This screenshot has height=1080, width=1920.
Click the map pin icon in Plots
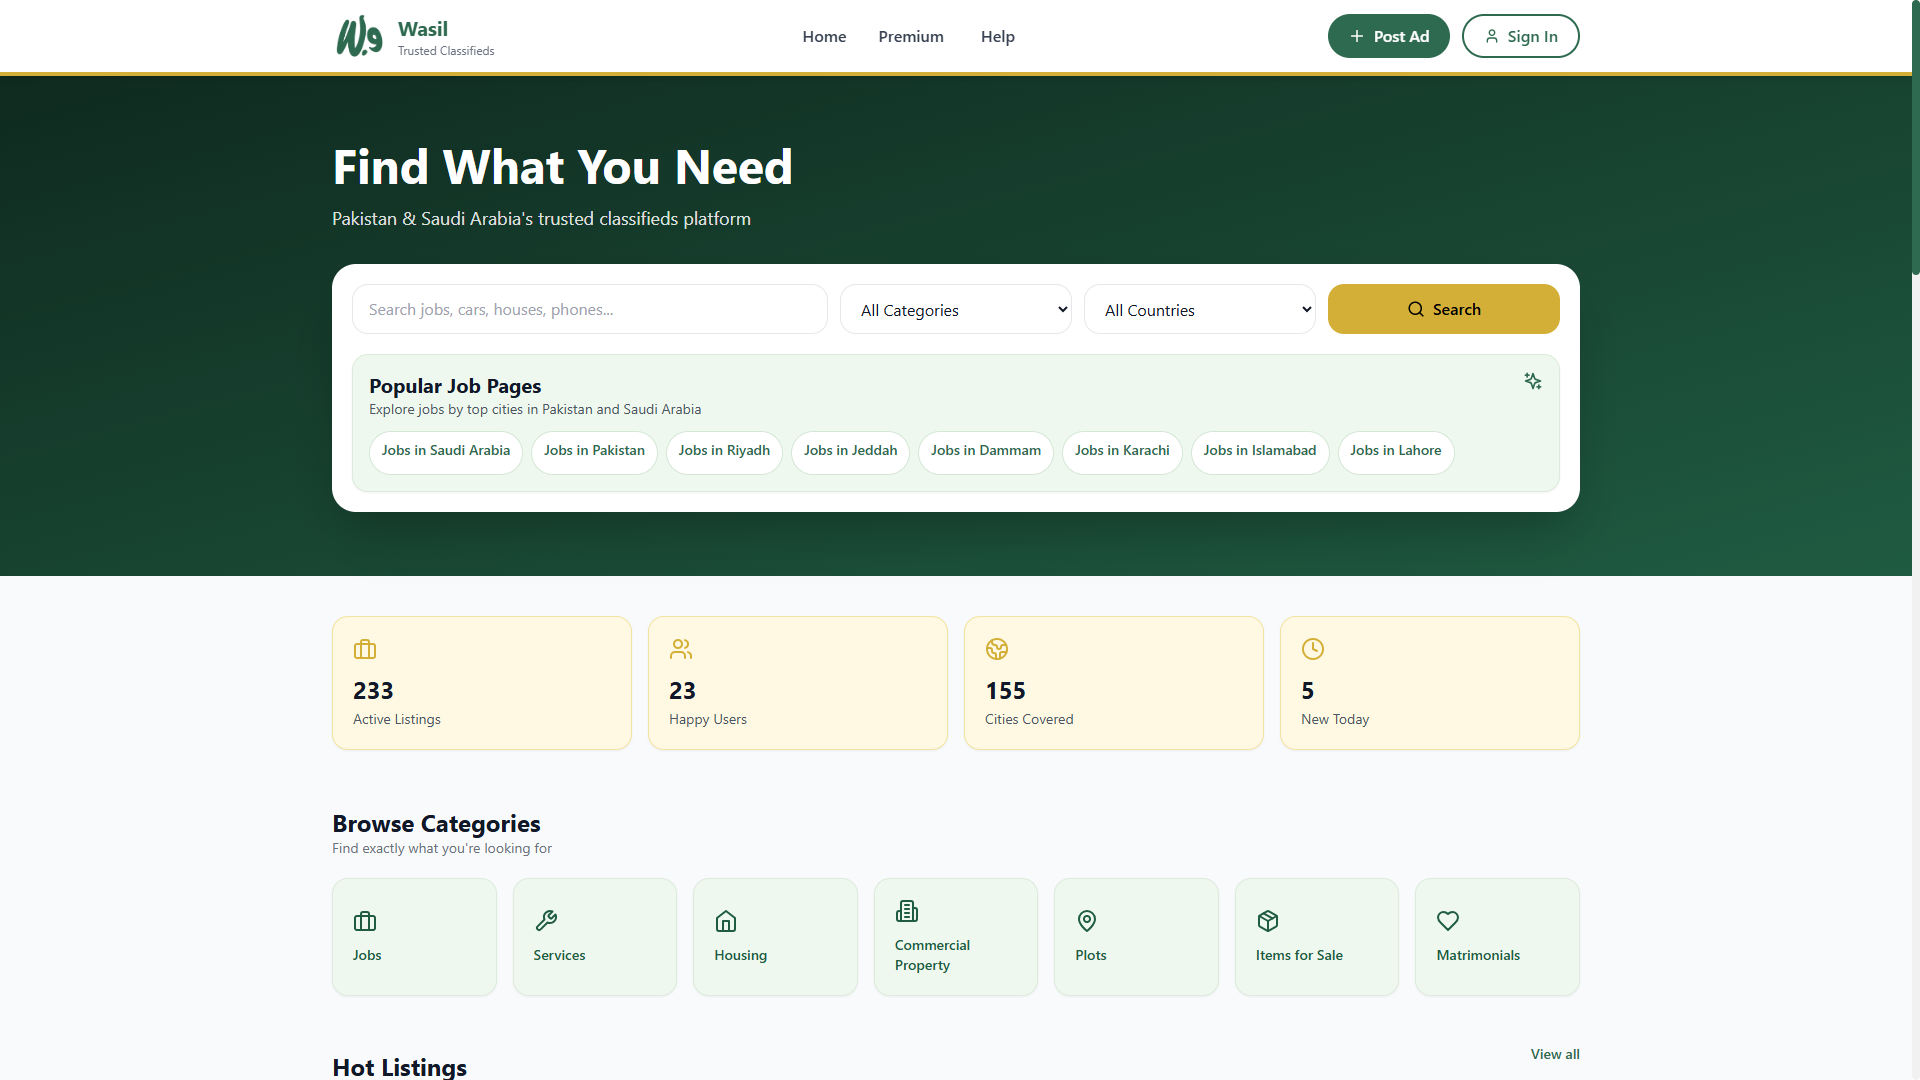[x=1087, y=921]
